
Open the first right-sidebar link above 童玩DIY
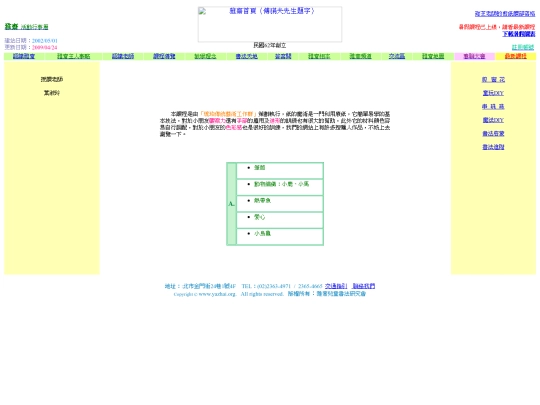pos(493,80)
